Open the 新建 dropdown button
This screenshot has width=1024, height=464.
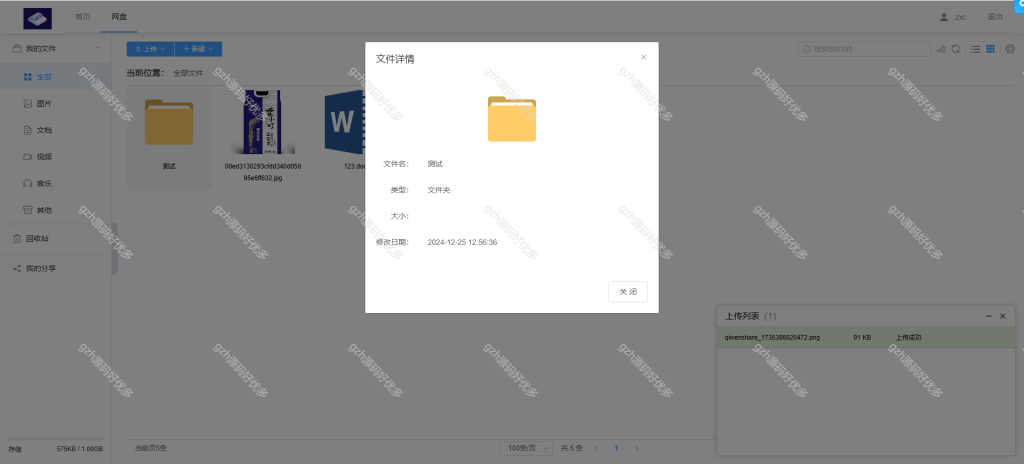coord(198,49)
